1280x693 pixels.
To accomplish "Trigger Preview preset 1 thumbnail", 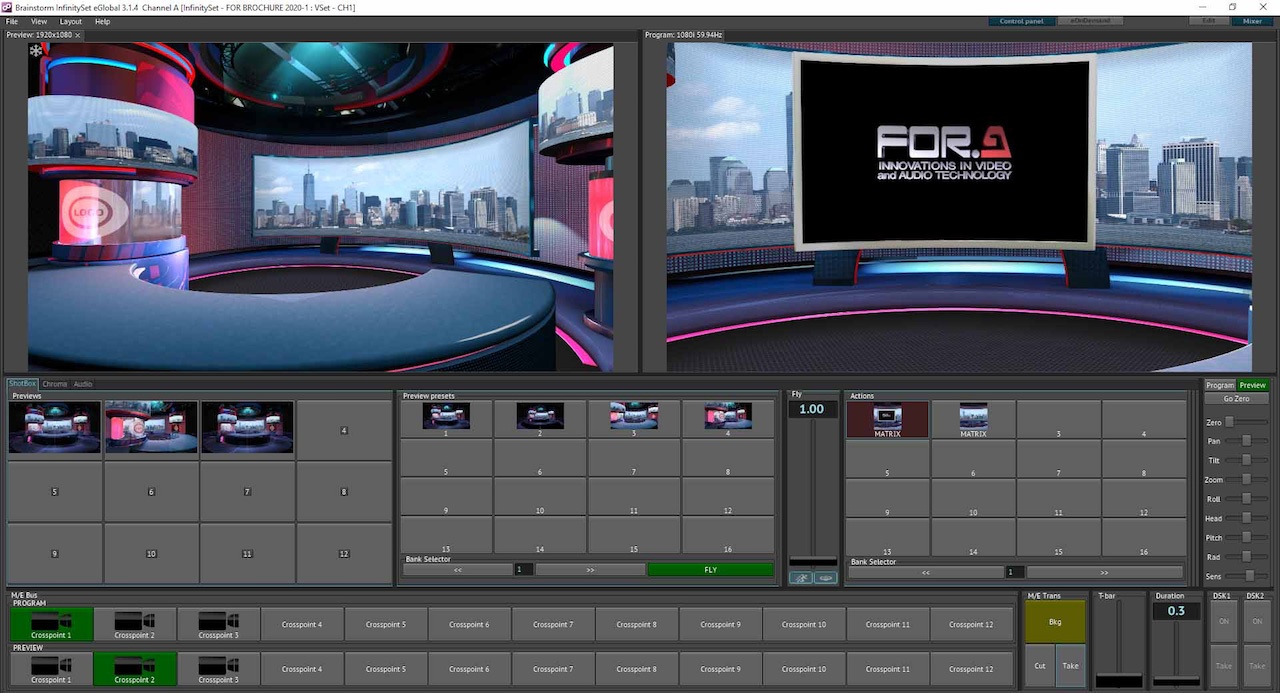I will tap(446, 417).
